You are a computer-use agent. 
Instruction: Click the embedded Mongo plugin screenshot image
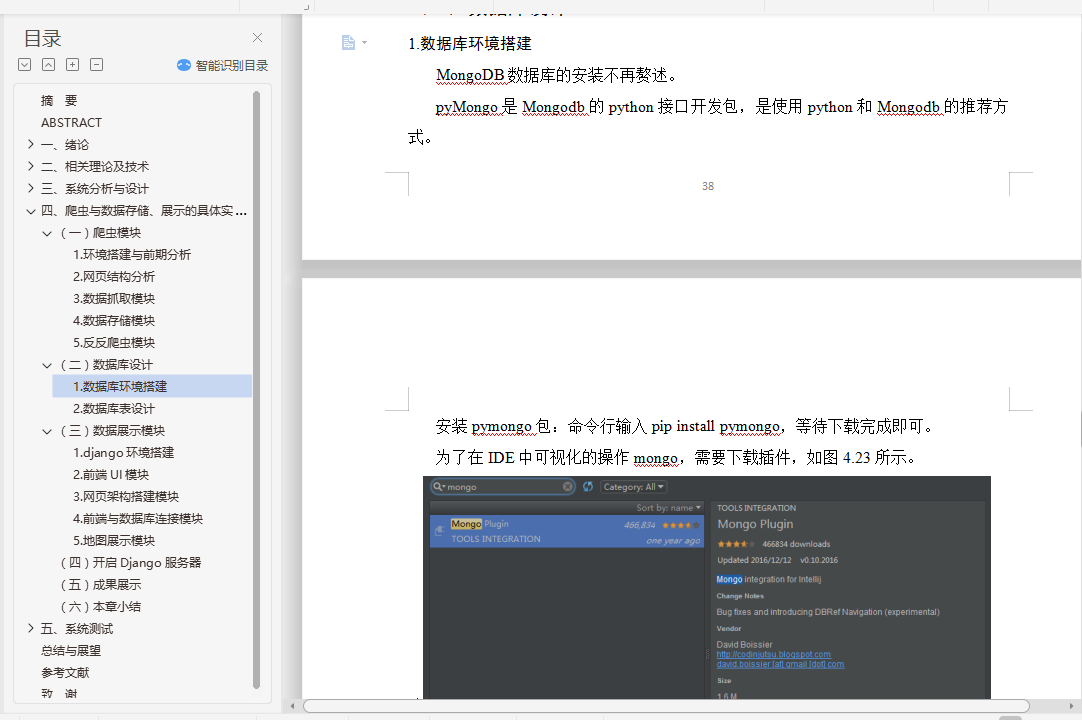[707, 587]
